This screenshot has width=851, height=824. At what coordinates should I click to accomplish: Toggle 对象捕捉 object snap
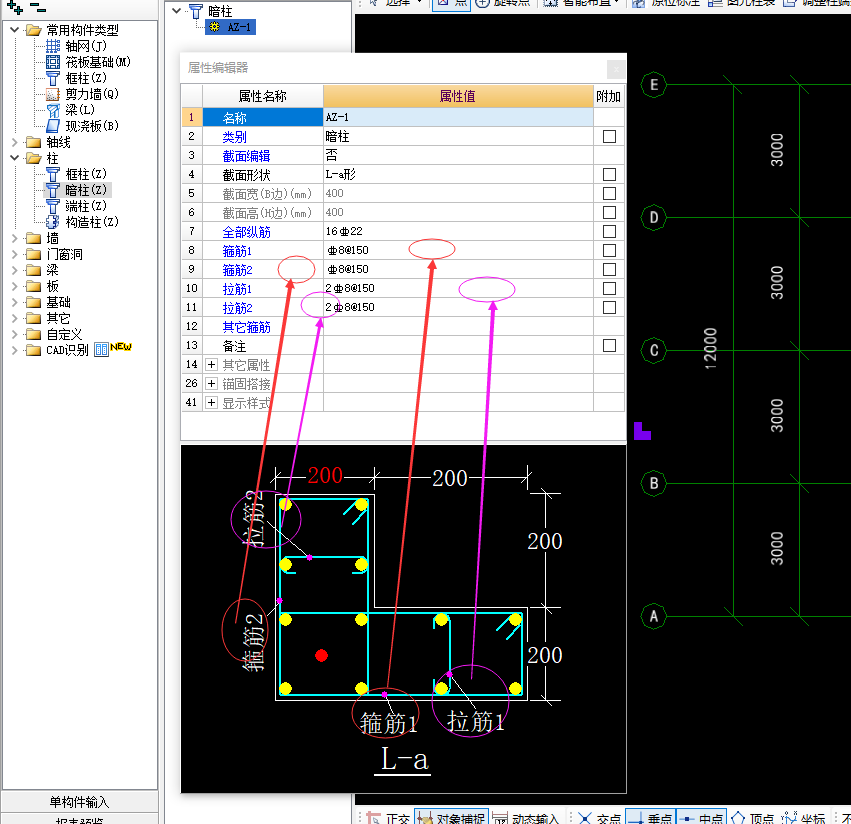pos(451,817)
